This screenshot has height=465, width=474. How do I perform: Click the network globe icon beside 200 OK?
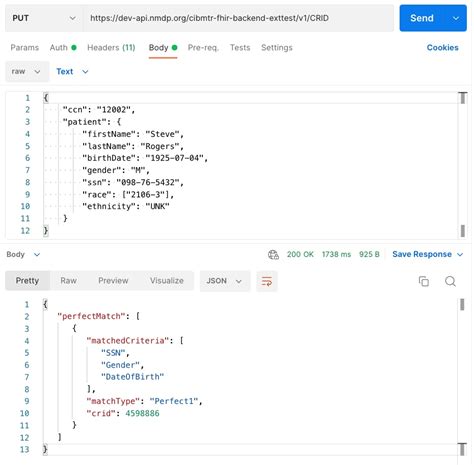273,255
